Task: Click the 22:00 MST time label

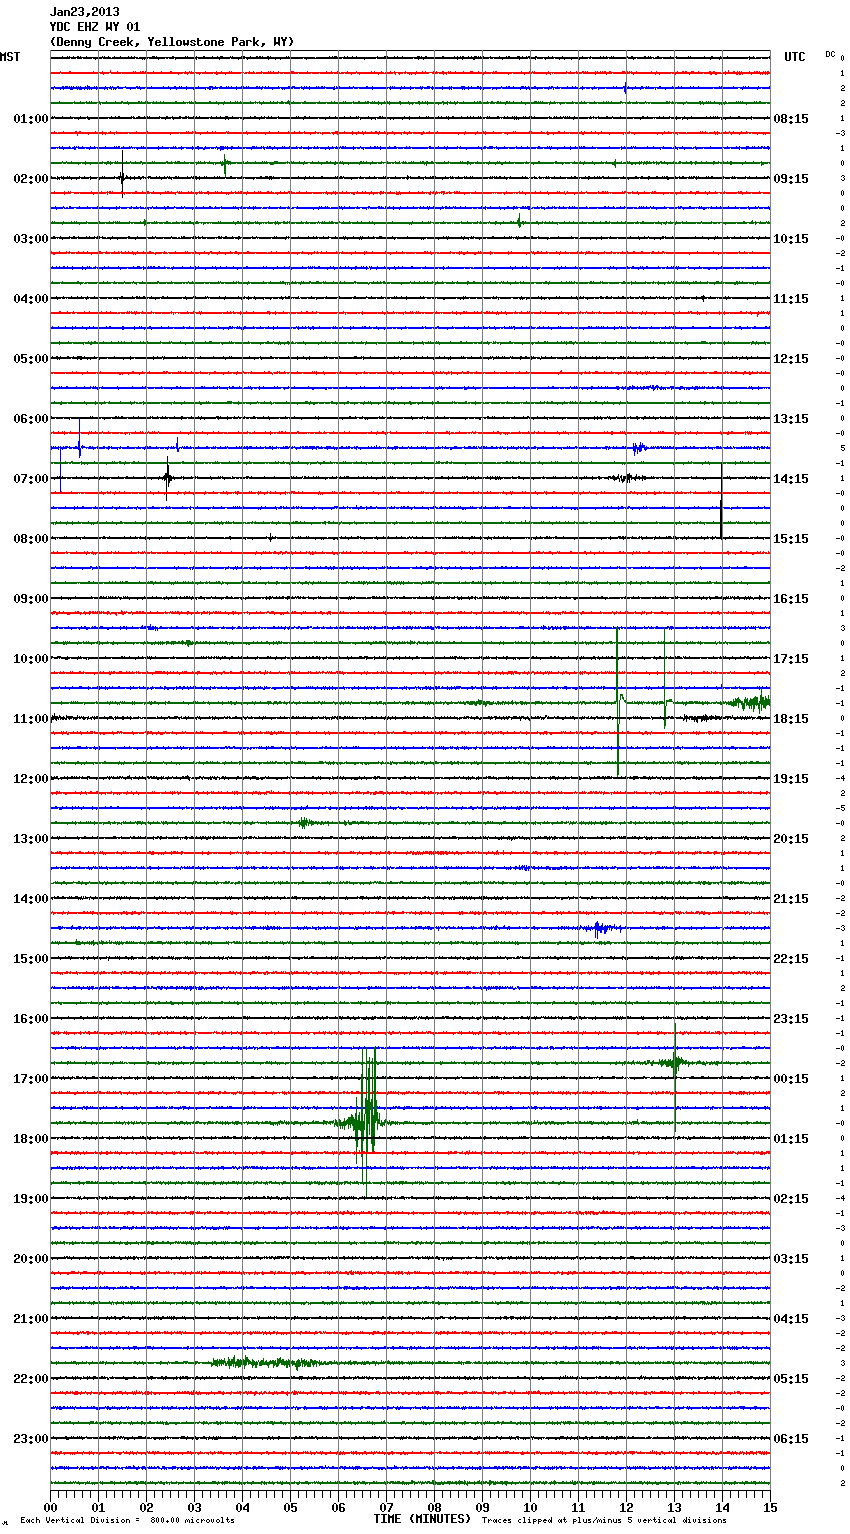Action: [31, 1379]
